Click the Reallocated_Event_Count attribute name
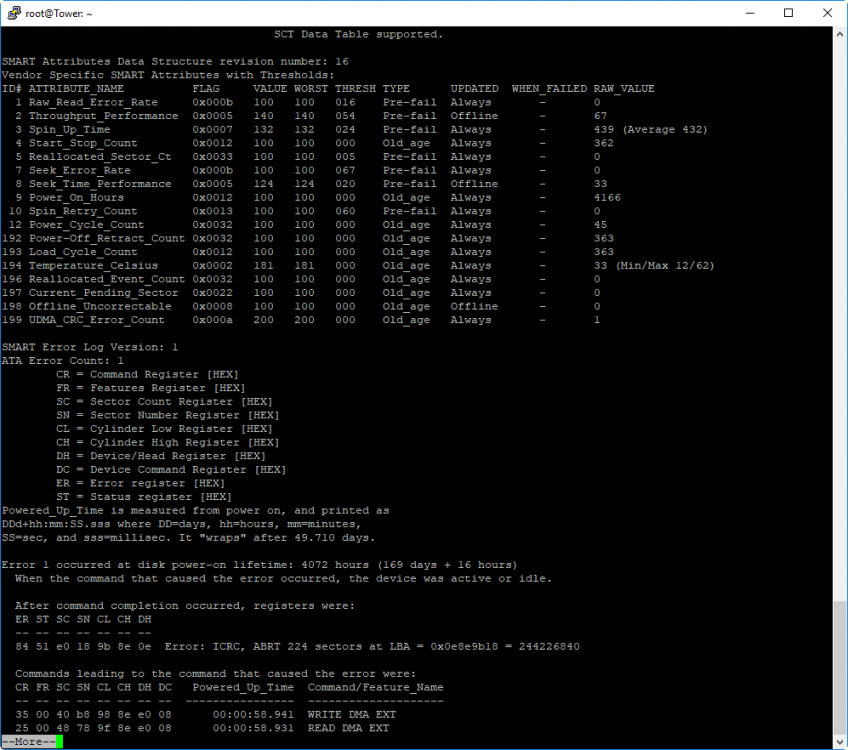848x750 pixels. click(x=107, y=279)
